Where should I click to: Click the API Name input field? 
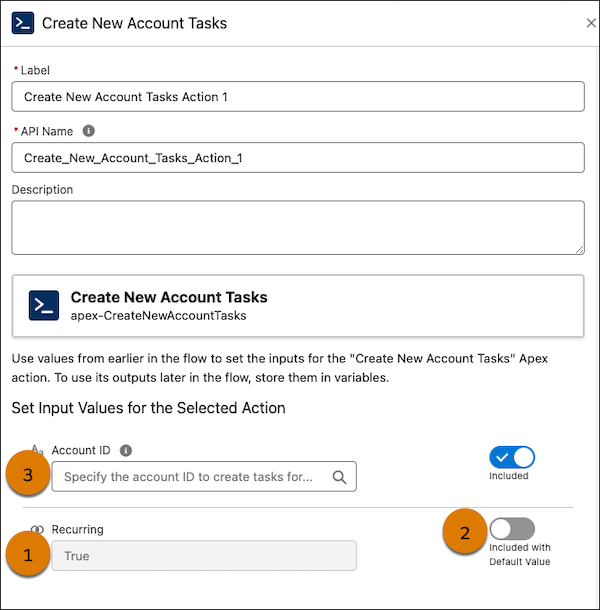click(298, 158)
